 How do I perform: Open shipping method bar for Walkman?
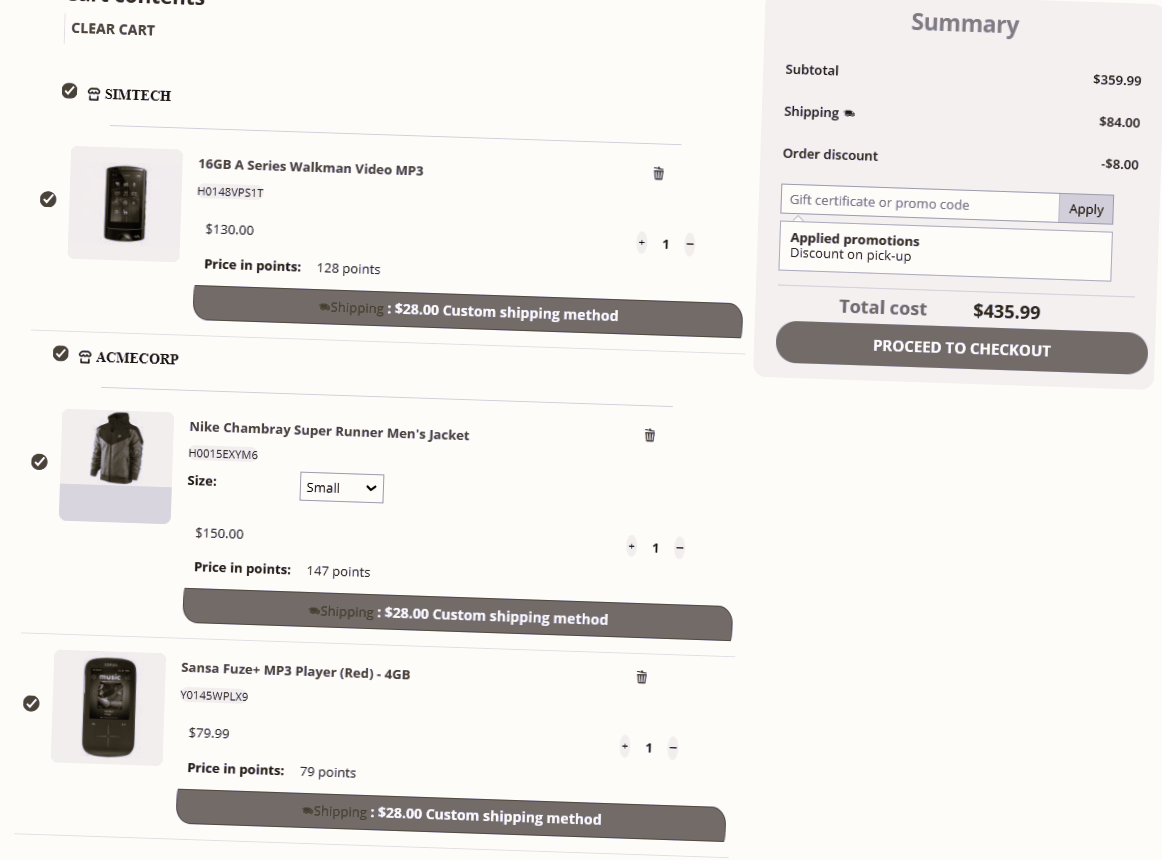point(468,312)
